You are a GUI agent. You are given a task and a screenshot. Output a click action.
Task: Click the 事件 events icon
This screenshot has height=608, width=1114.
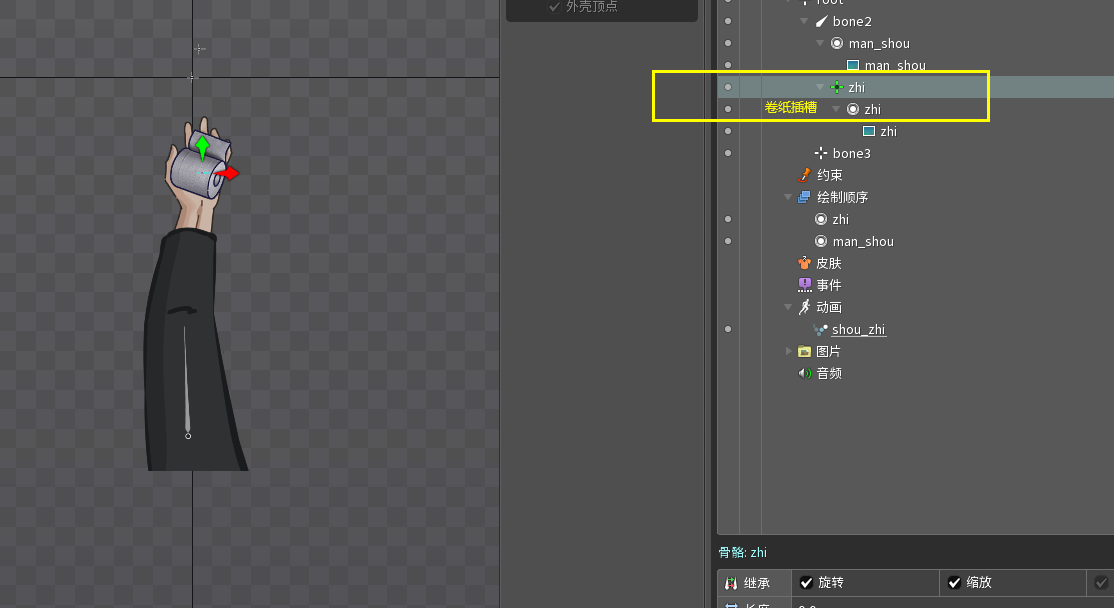tap(805, 285)
